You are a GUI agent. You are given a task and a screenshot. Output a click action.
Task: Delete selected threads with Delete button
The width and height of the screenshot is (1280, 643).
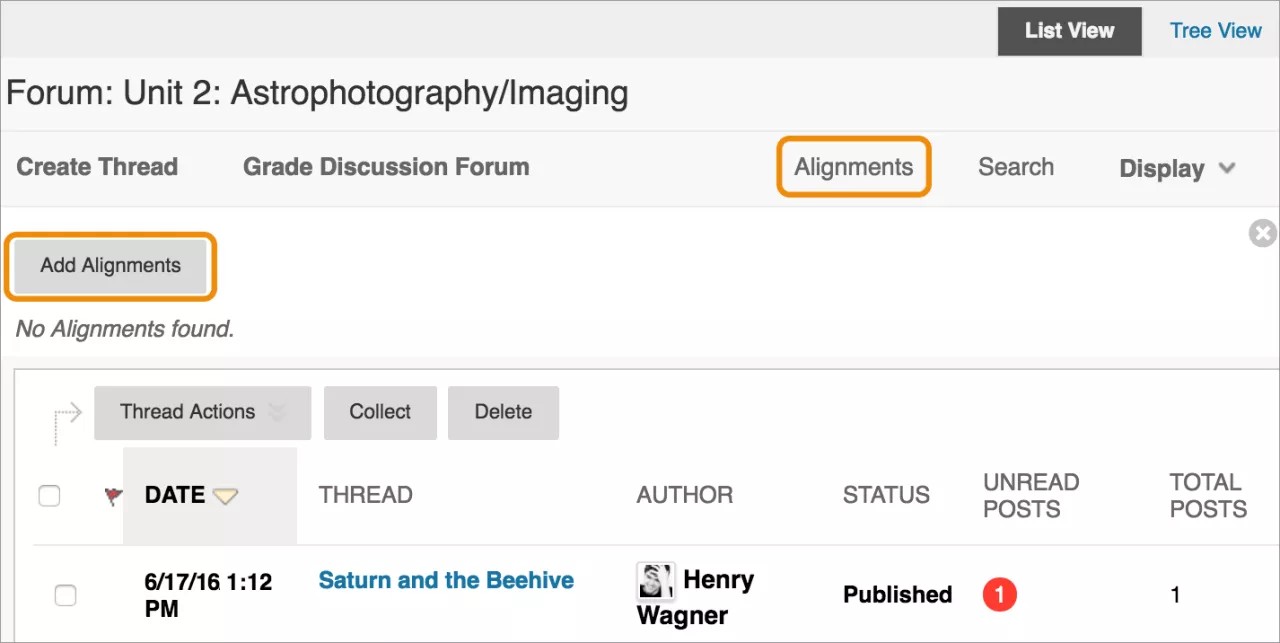pyautogui.click(x=503, y=412)
